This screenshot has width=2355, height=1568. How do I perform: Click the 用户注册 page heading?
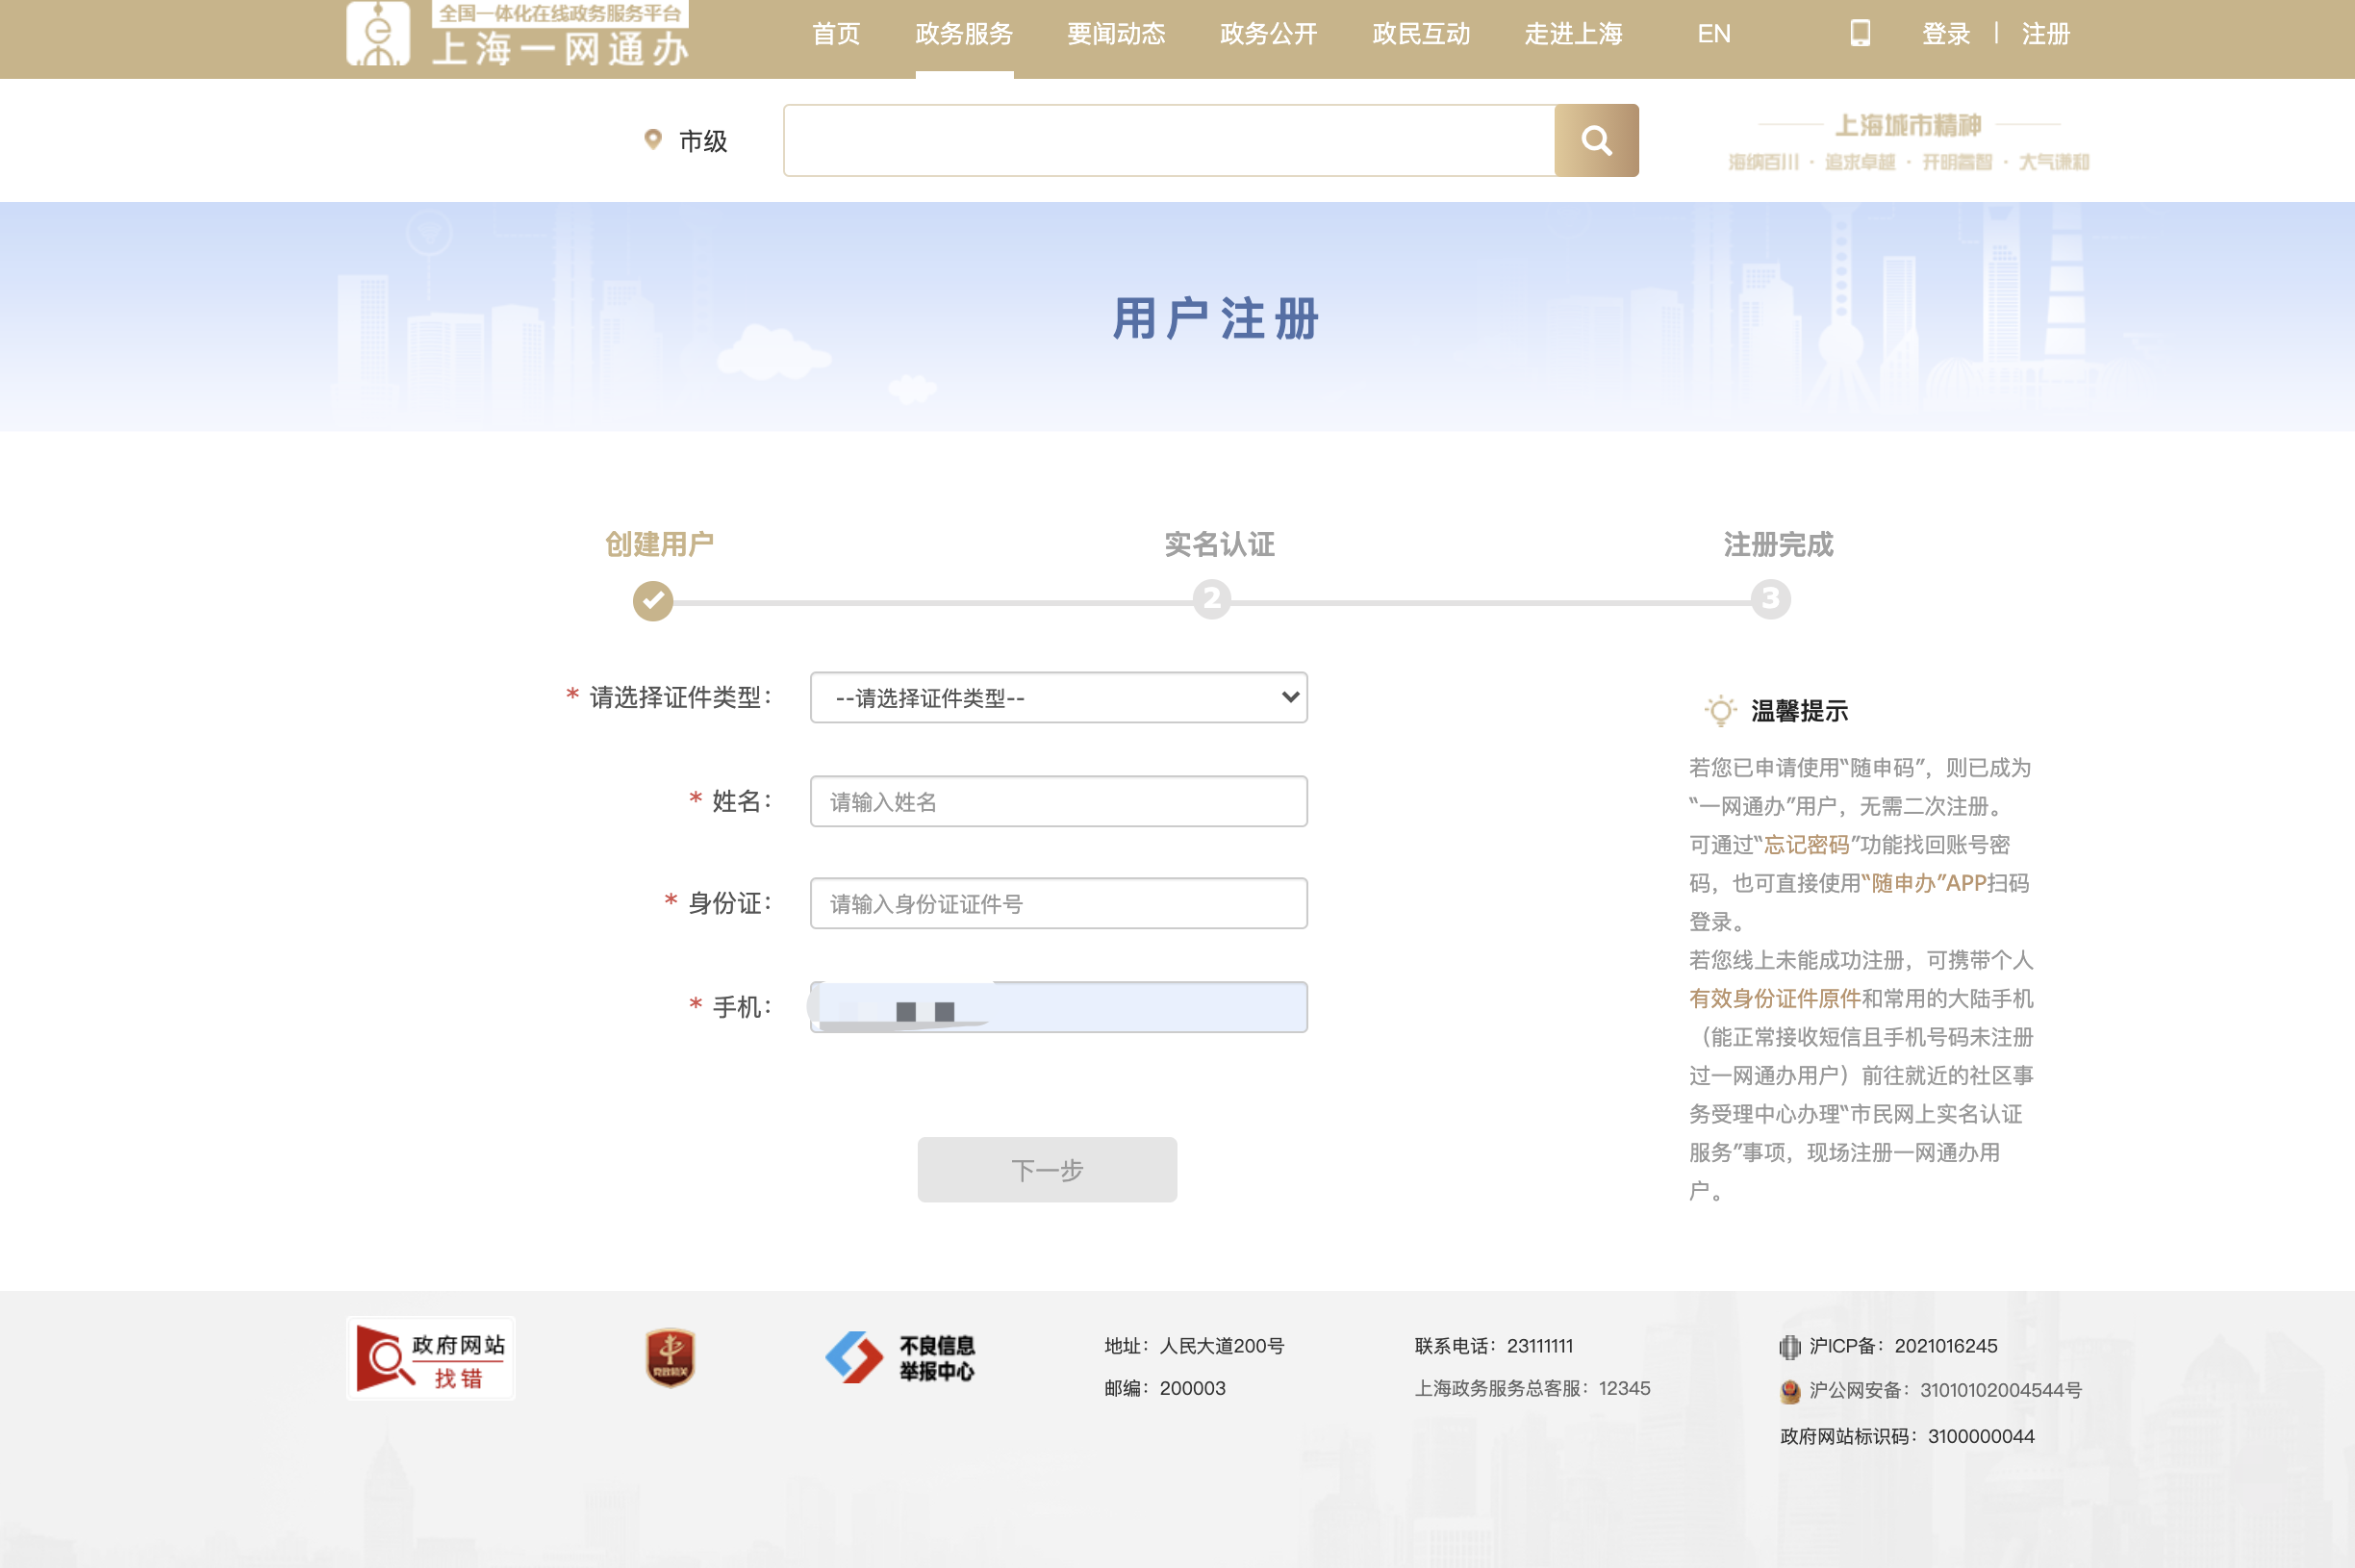pos(1216,319)
